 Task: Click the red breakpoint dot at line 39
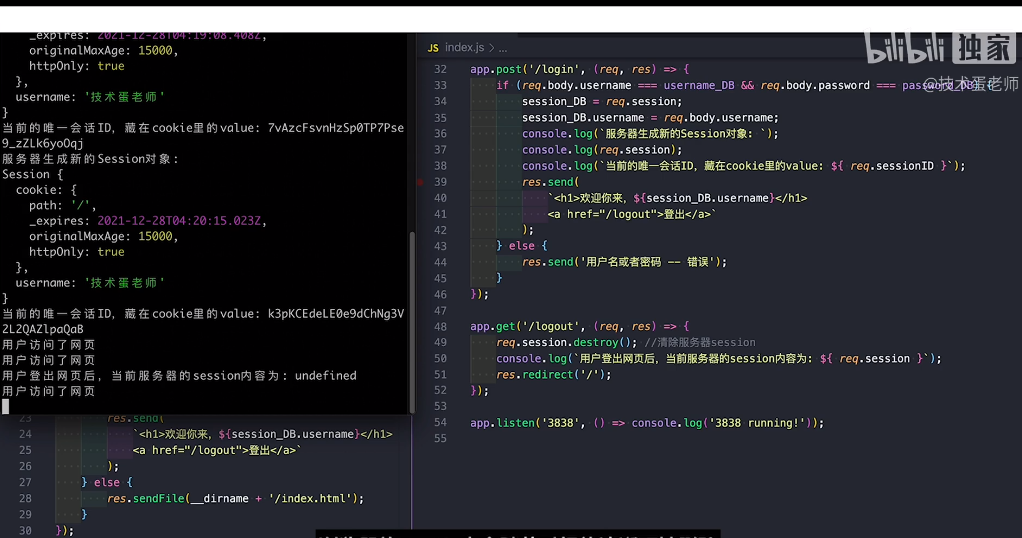point(420,183)
